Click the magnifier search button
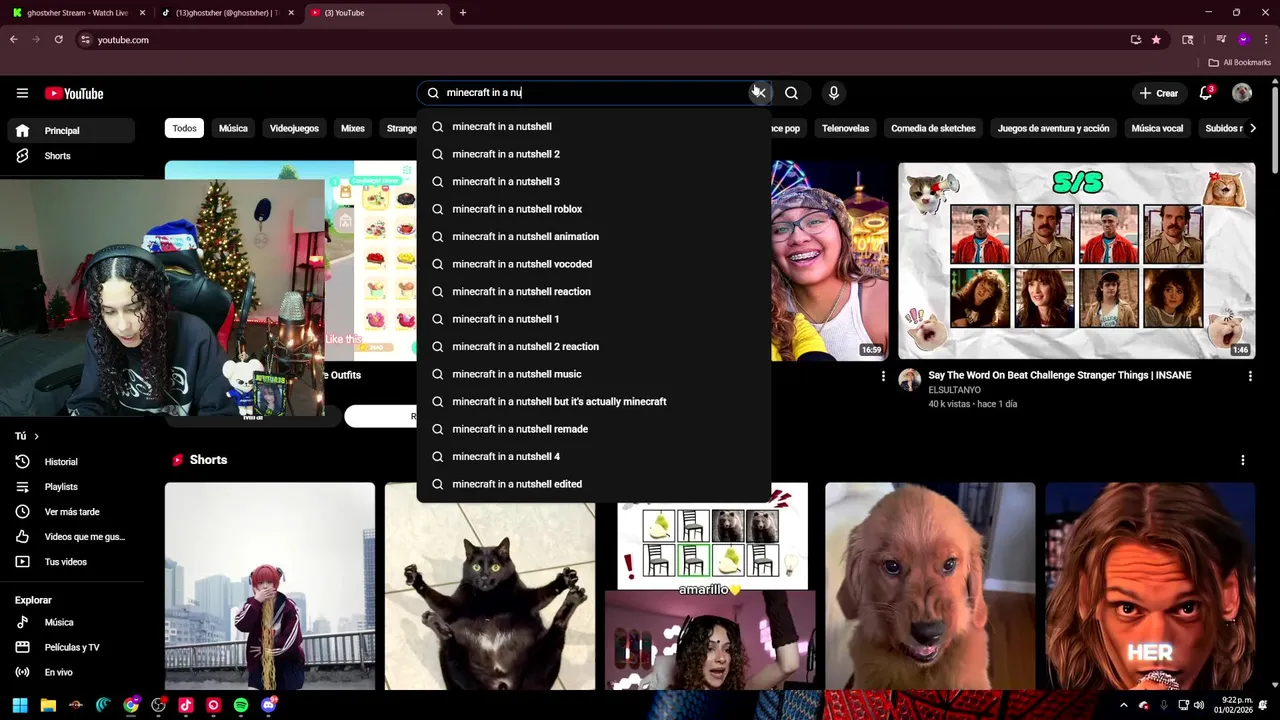This screenshot has height=720, width=1280. click(791, 93)
